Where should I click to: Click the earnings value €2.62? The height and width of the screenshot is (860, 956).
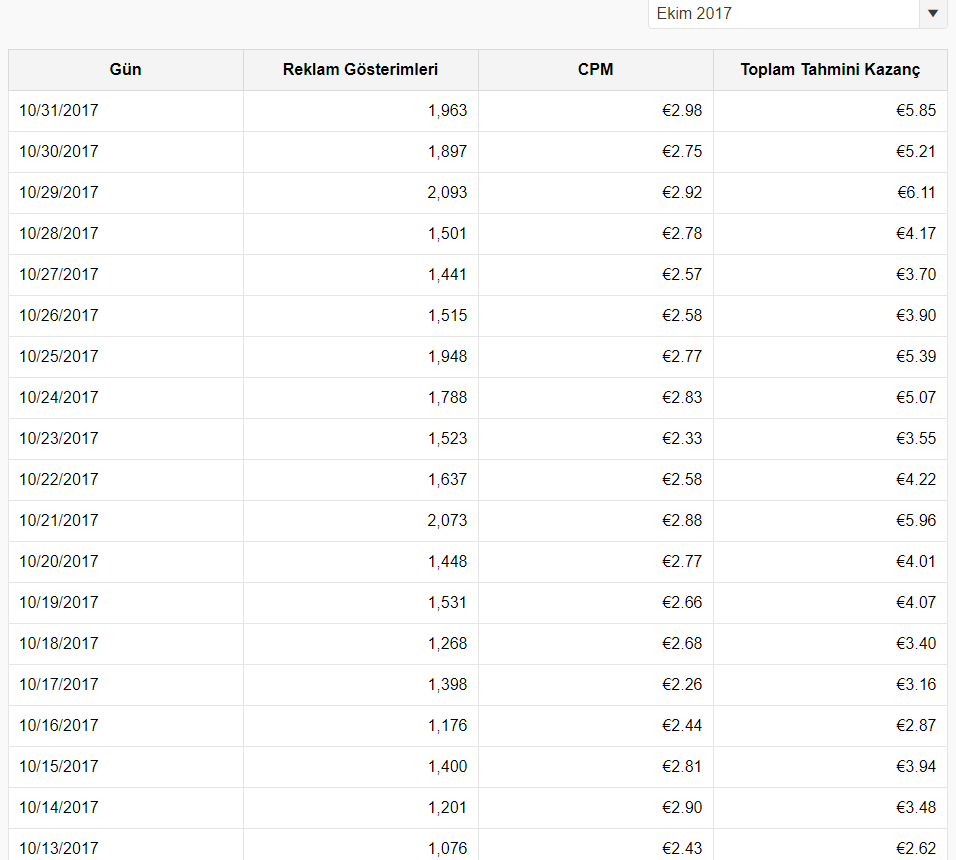pyautogui.click(x=916, y=848)
